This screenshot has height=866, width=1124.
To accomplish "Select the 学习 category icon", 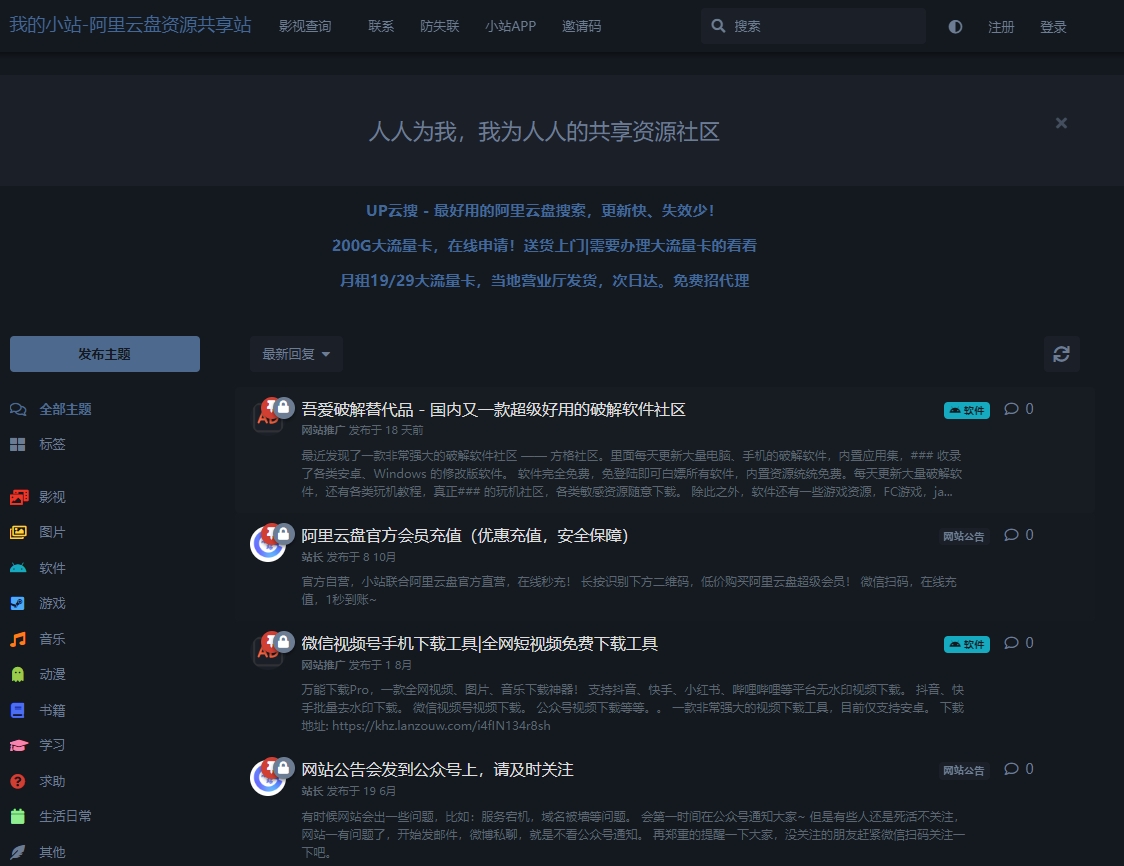I will point(18,745).
